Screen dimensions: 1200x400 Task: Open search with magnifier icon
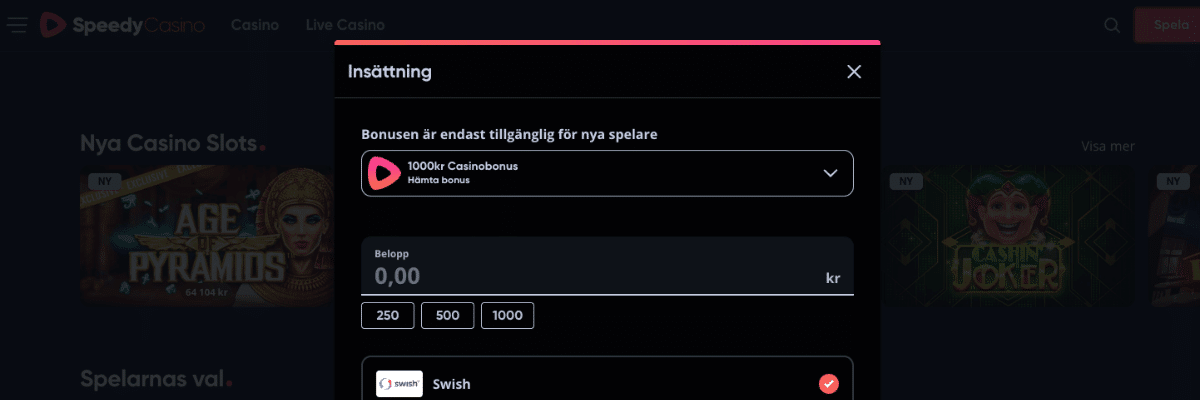coord(1112,25)
